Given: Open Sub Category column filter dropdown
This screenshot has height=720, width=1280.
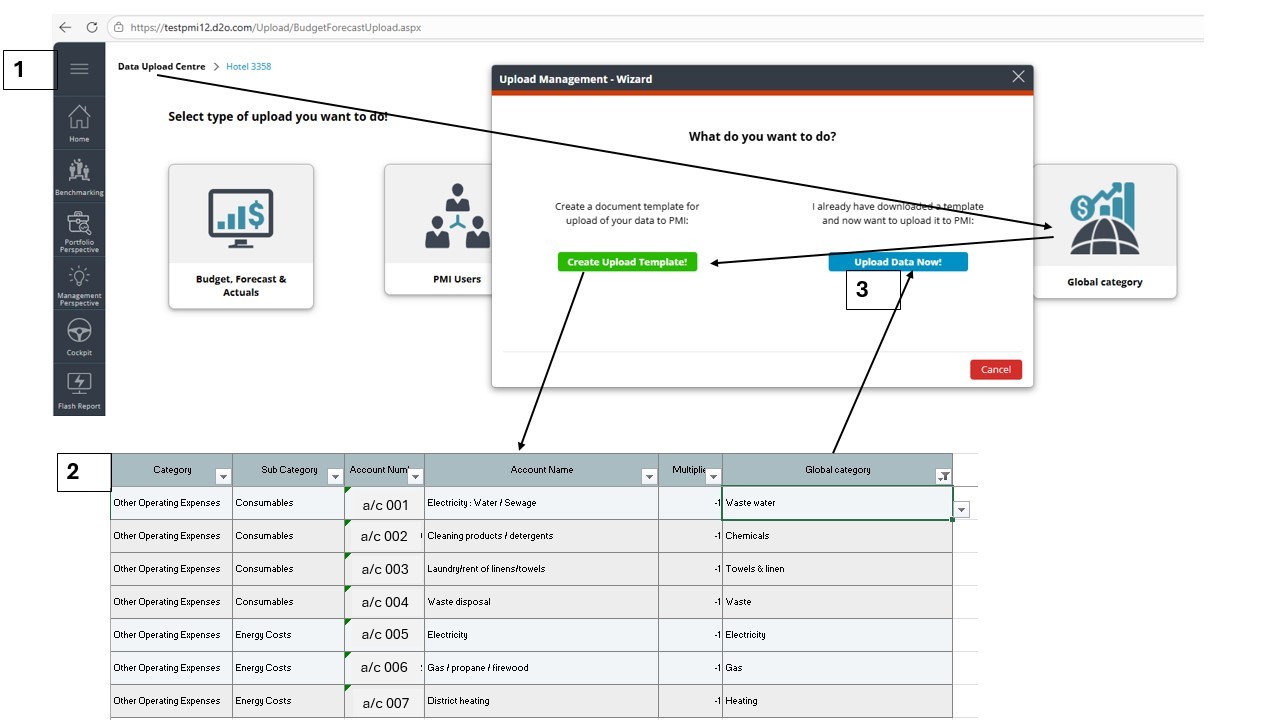Looking at the screenshot, I should coord(335,477).
